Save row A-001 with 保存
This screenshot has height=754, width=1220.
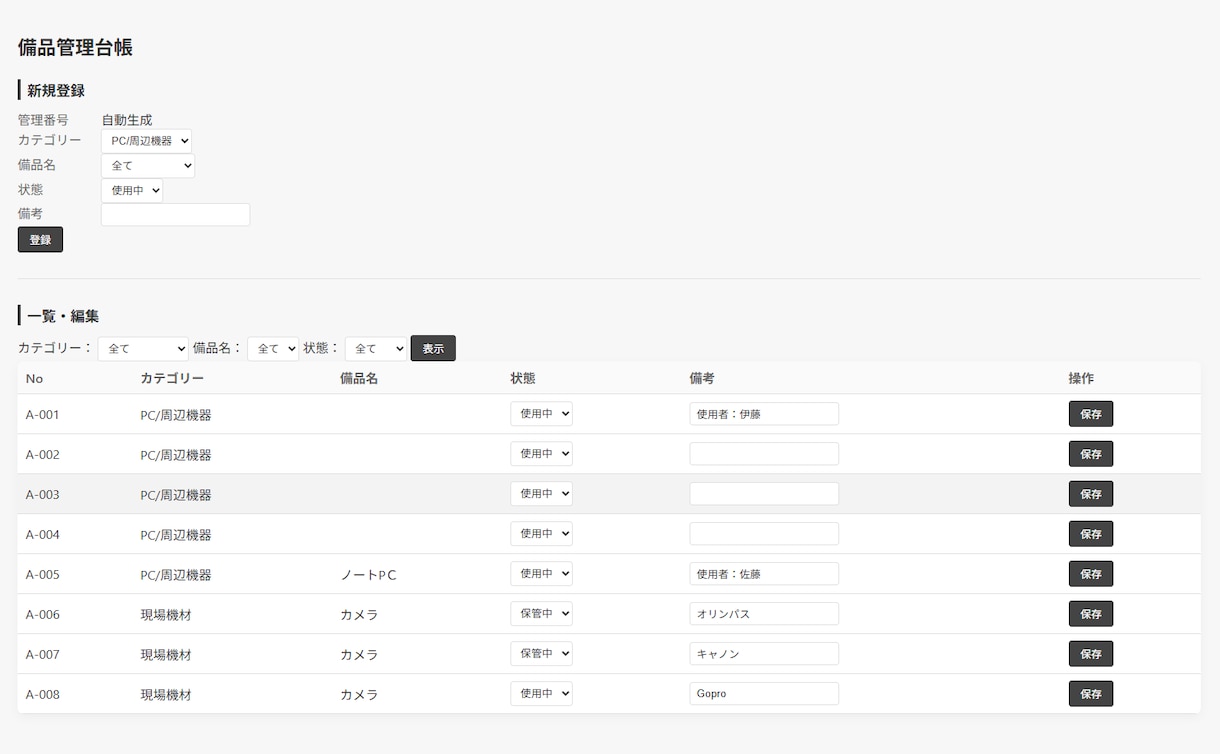(x=1091, y=414)
